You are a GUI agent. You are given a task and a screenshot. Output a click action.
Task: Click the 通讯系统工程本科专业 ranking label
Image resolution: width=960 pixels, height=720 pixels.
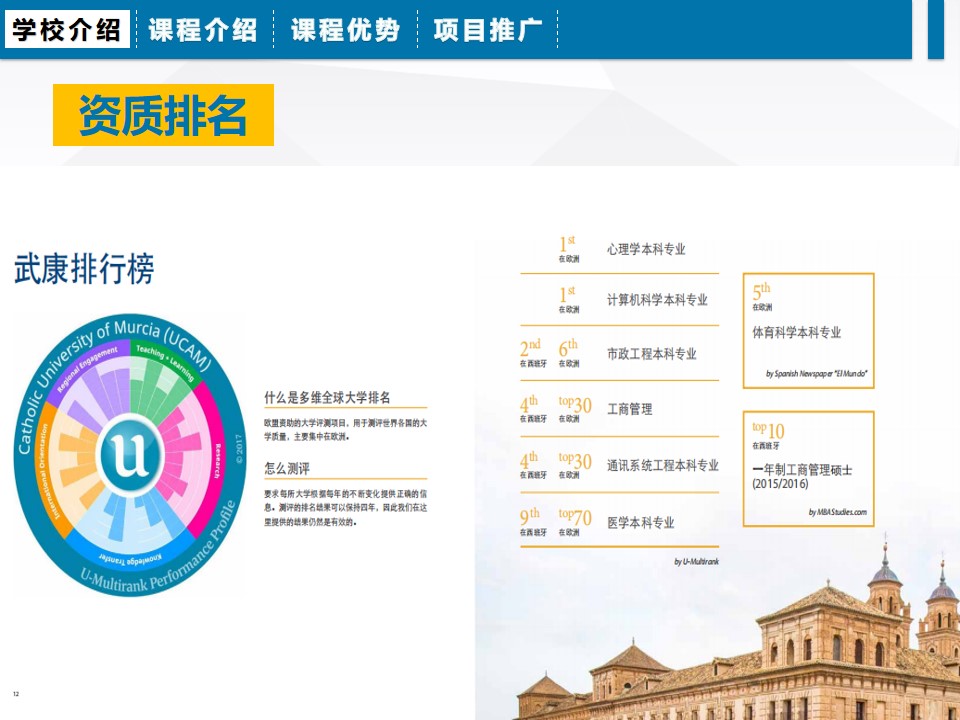(662, 465)
